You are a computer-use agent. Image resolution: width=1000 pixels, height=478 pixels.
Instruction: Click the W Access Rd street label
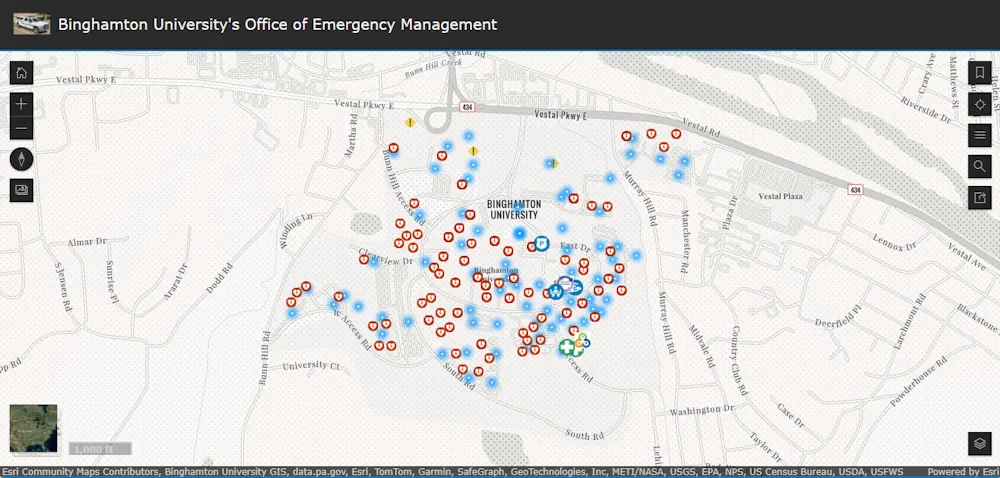pyautogui.click(x=351, y=330)
